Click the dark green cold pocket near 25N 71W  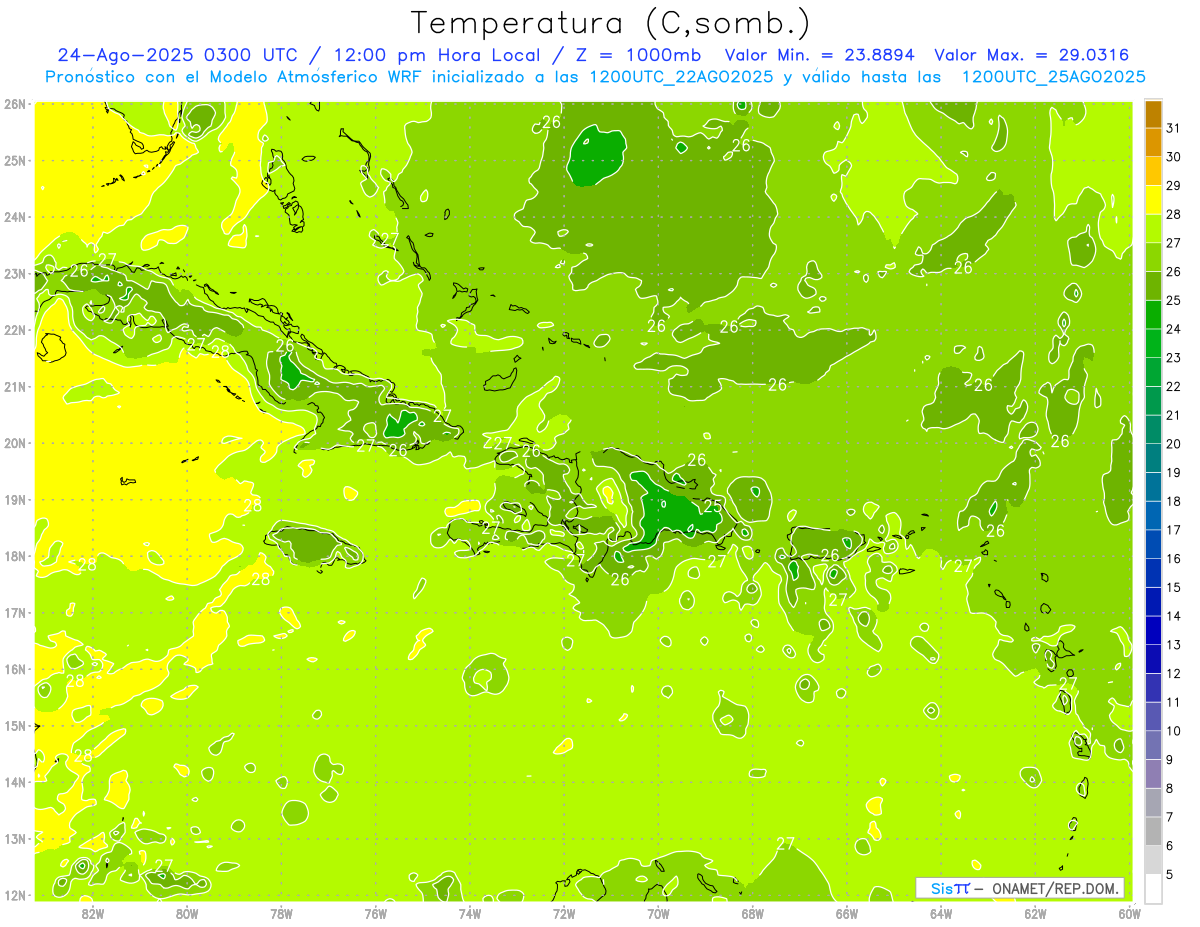coord(596,156)
